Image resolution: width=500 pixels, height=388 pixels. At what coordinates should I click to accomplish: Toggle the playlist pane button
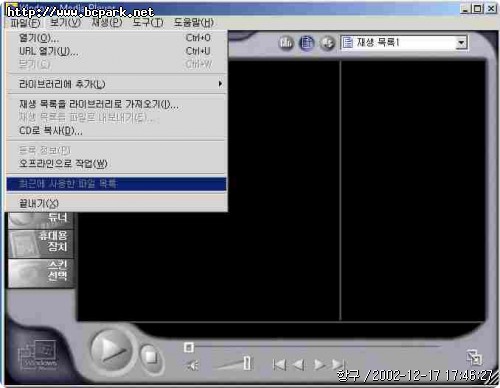pos(307,43)
